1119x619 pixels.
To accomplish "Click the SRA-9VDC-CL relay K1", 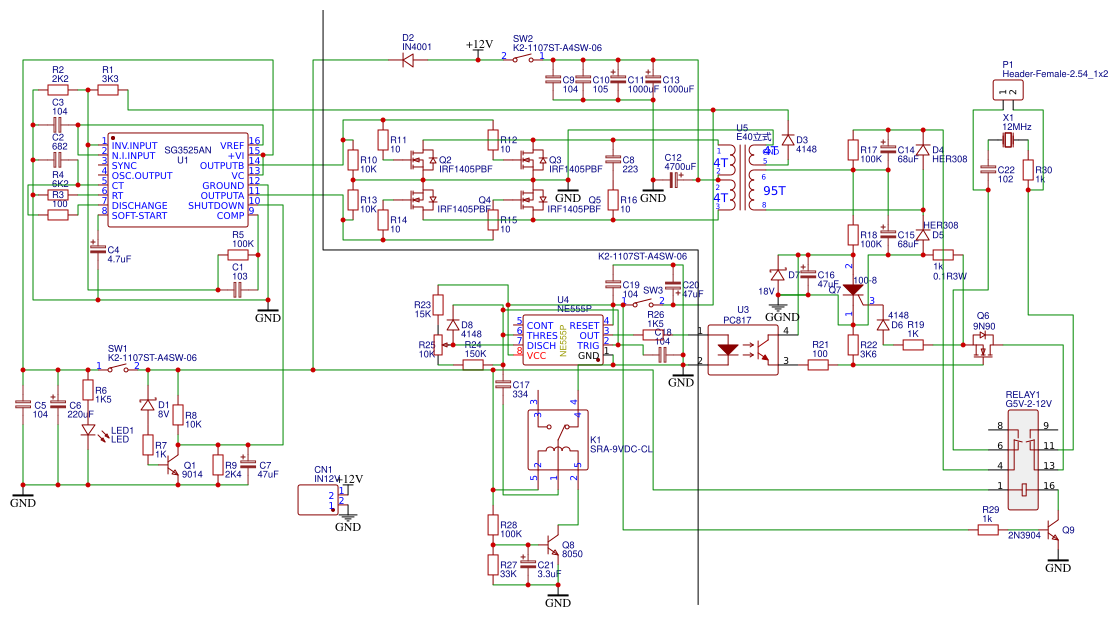I will point(557,440).
